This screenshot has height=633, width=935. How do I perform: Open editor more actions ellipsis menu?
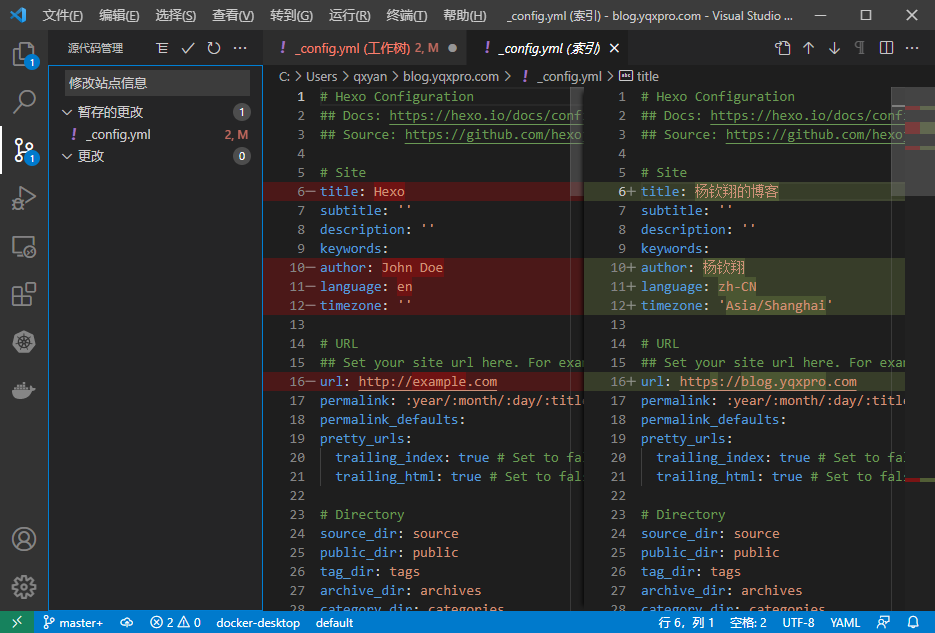[x=912, y=48]
